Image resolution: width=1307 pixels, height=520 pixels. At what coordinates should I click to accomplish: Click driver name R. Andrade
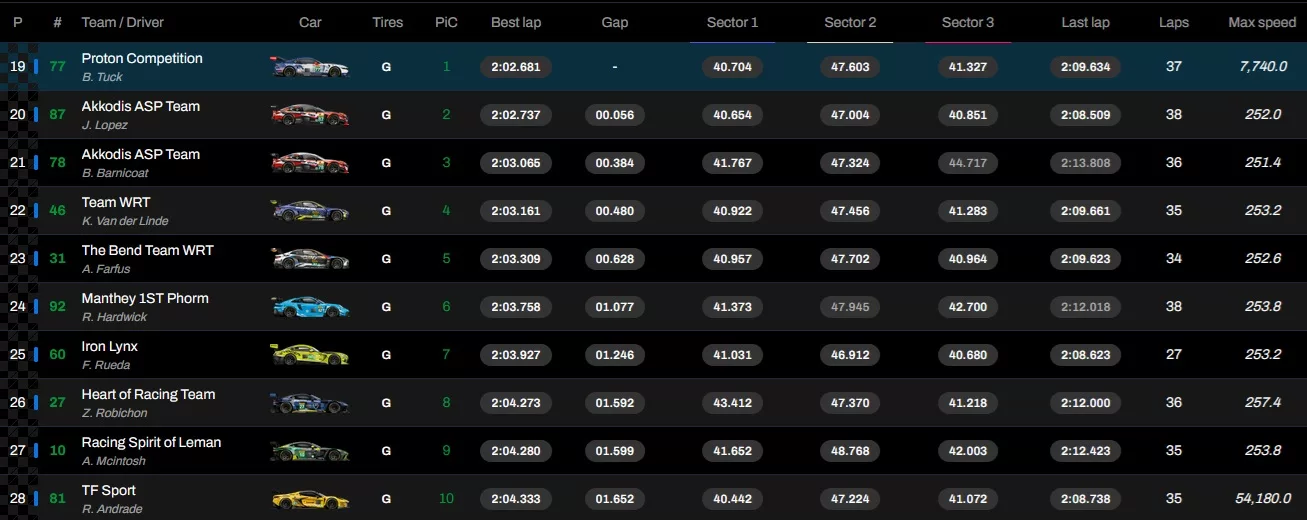(x=112, y=509)
